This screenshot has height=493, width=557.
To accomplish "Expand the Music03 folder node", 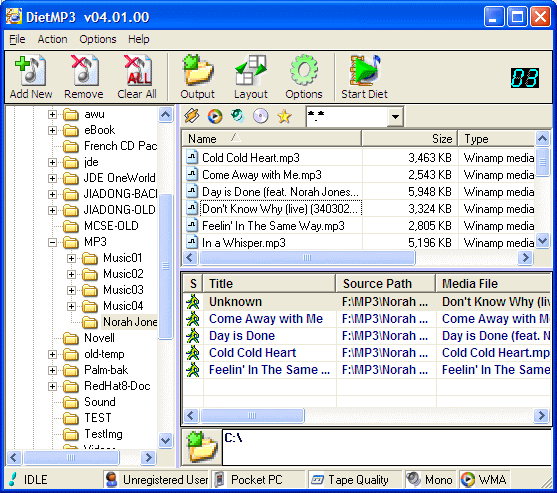I will pos(71,290).
